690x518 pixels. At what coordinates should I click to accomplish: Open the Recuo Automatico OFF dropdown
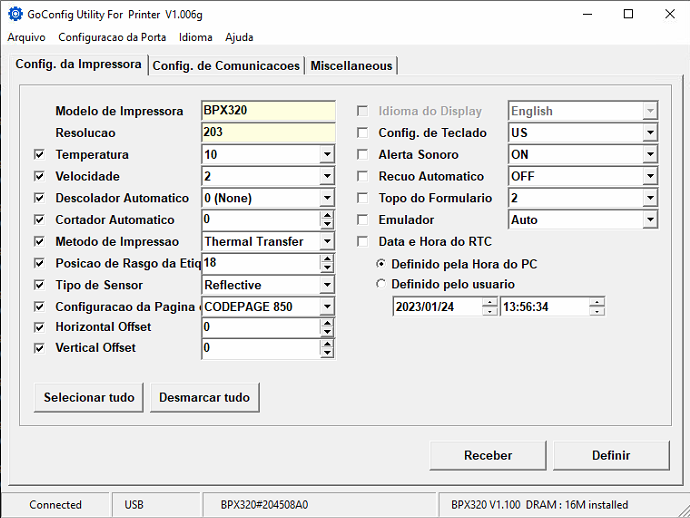(650, 176)
